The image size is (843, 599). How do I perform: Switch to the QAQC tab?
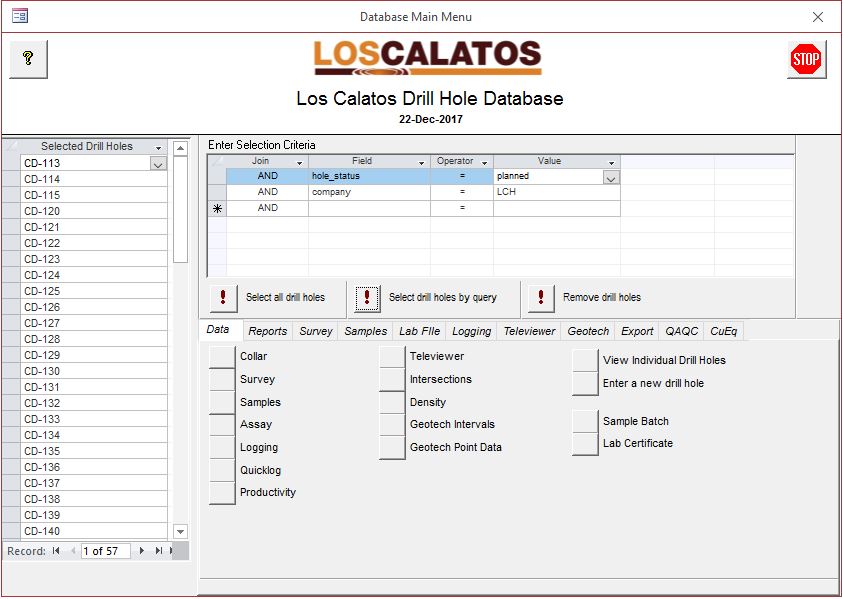point(681,331)
